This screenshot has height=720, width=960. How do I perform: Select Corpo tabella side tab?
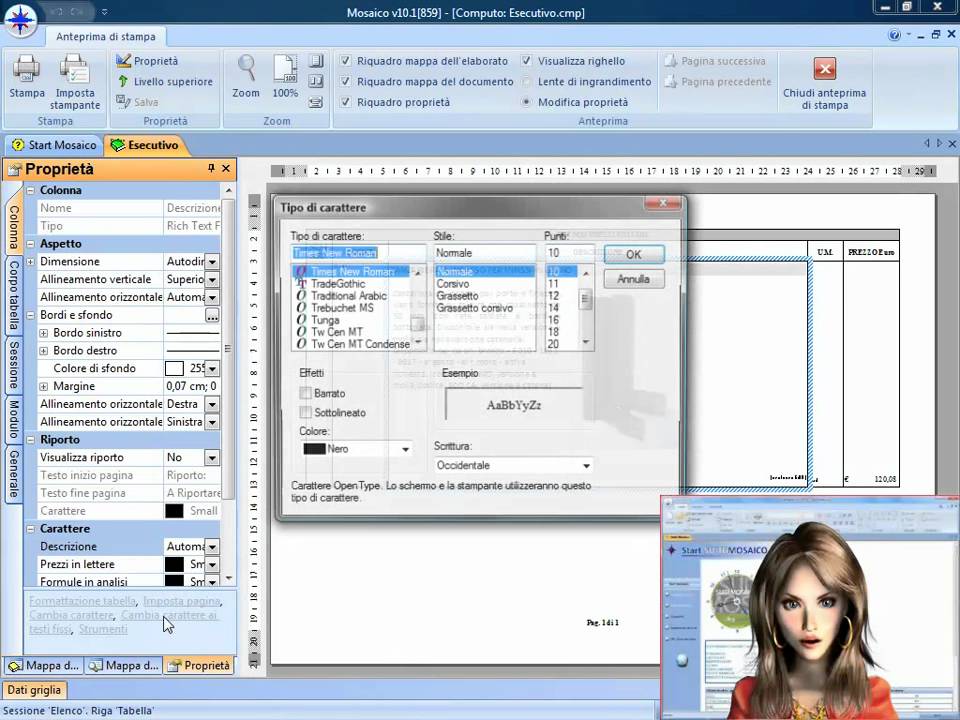pyautogui.click(x=13, y=295)
